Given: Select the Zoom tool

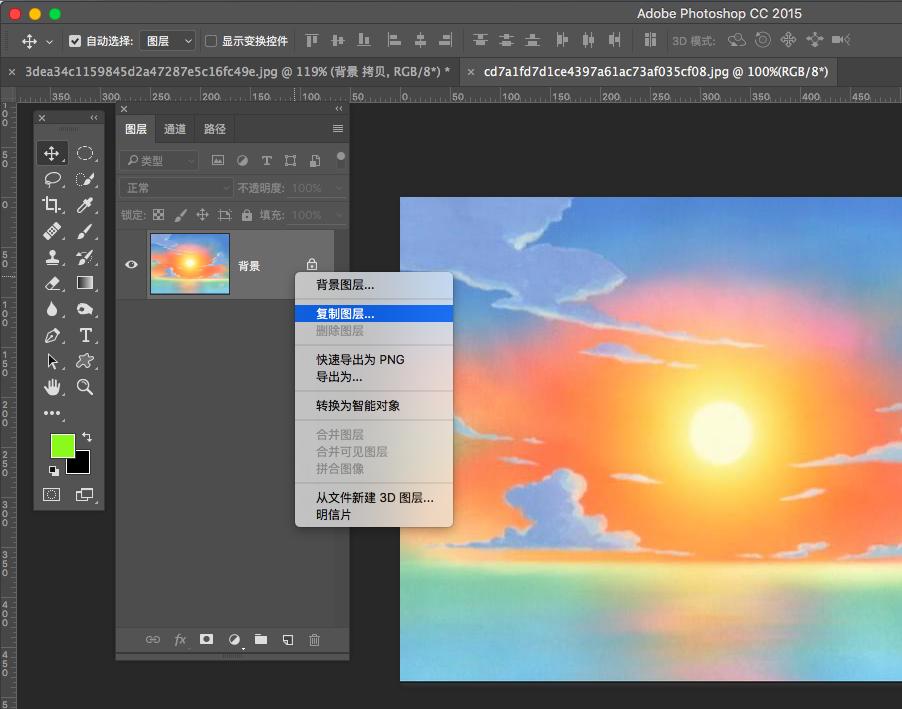Looking at the screenshot, I should (85, 387).
